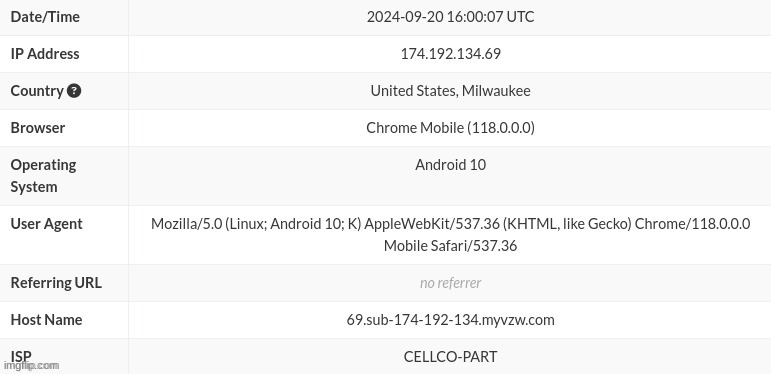Screen dimensions: 771x374
Task: Click the Country label text
Action: (37, 91)
